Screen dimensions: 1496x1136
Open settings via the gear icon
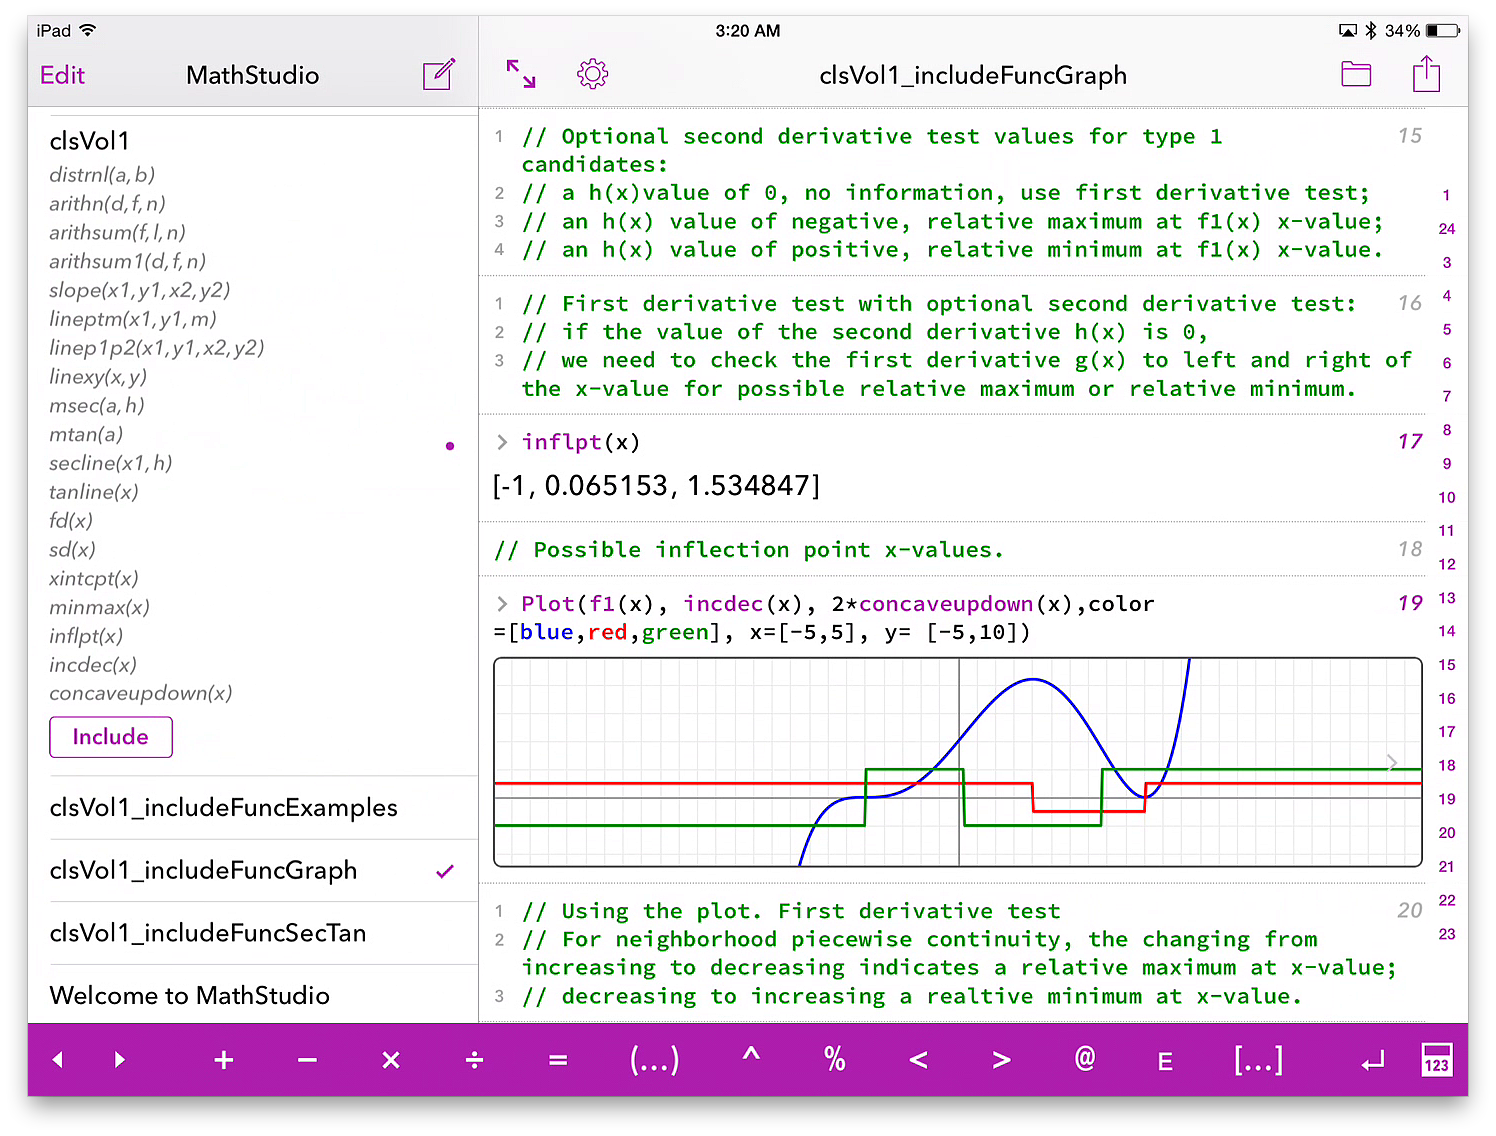(592, 74)
